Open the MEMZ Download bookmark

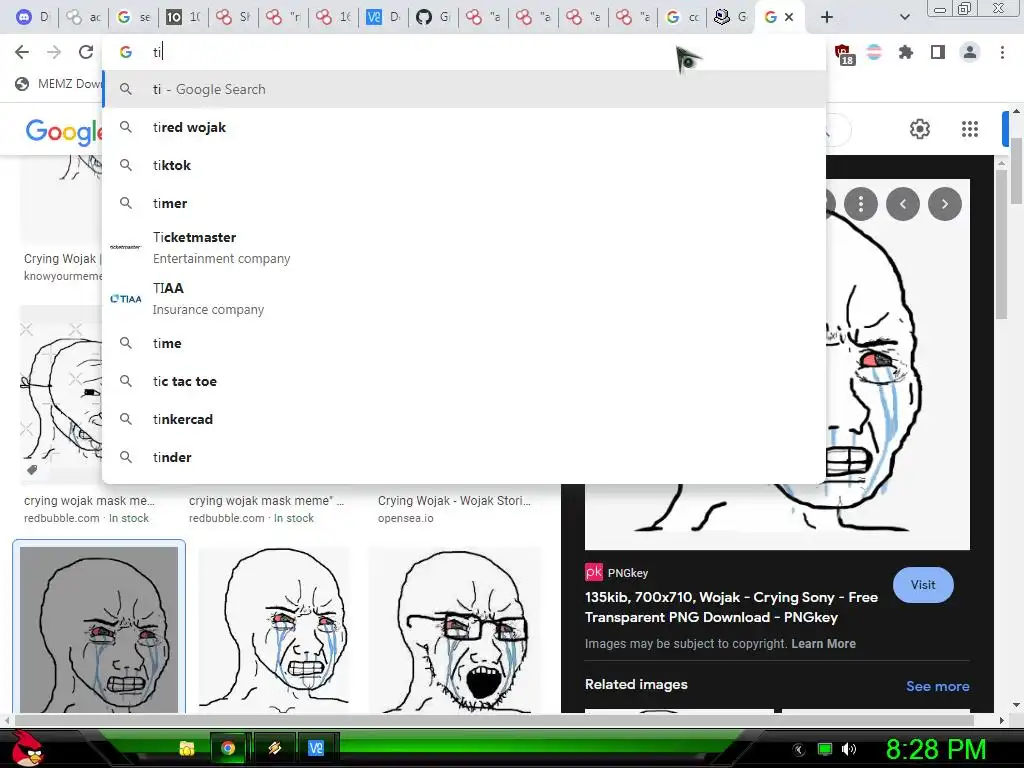click(x=59, y=84)
